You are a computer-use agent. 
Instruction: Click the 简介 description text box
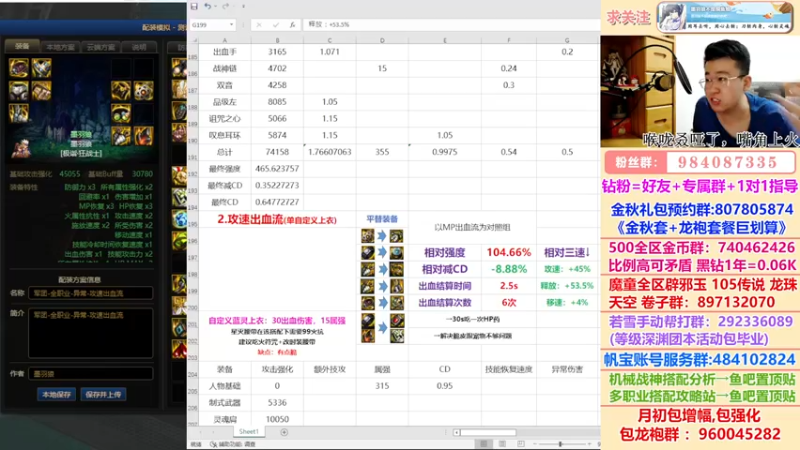(x=91, y=333)
